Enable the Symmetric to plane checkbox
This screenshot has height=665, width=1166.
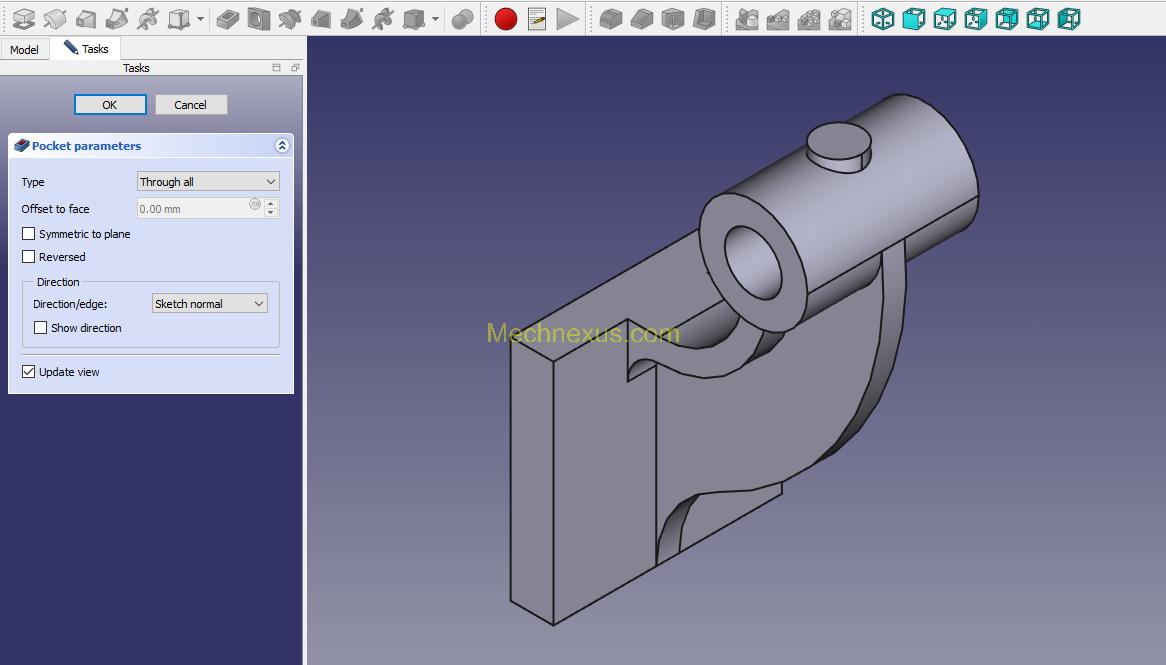click(x=29, y=234)
